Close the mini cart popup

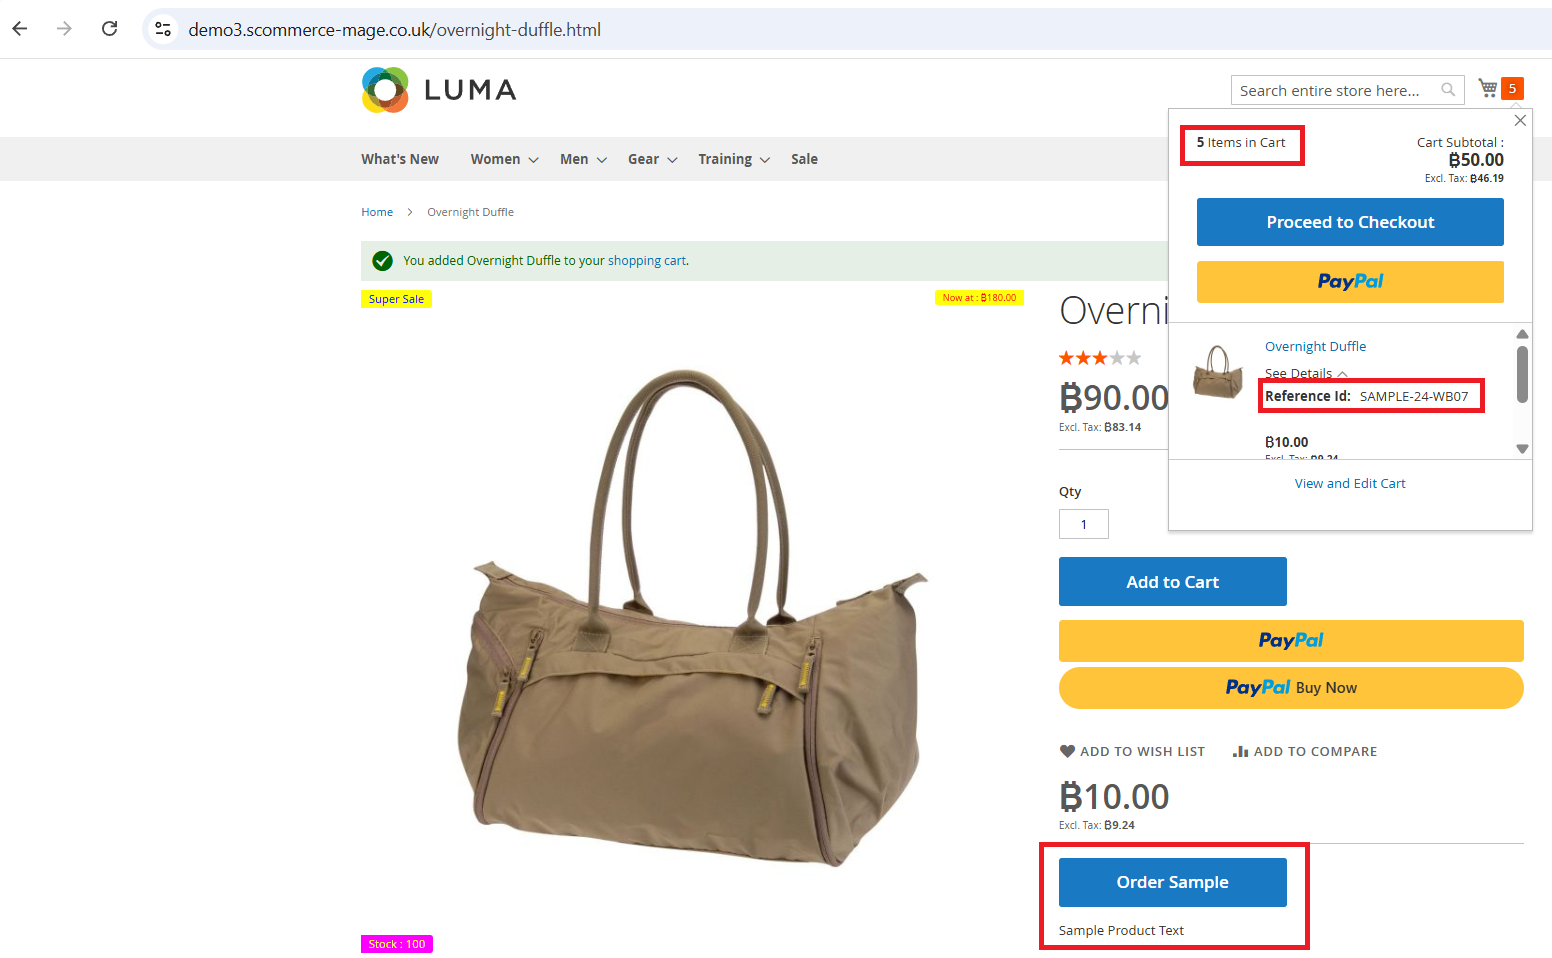[1520, 120]
